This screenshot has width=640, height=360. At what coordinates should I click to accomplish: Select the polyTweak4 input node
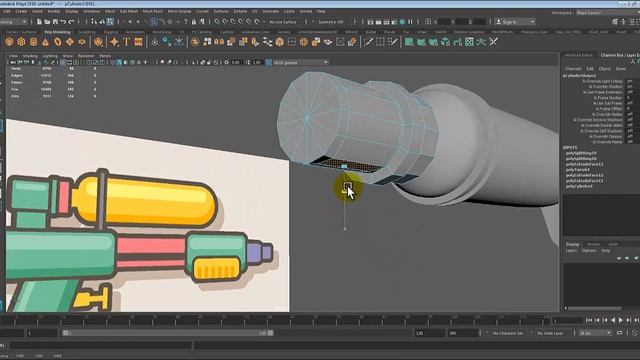577,169
